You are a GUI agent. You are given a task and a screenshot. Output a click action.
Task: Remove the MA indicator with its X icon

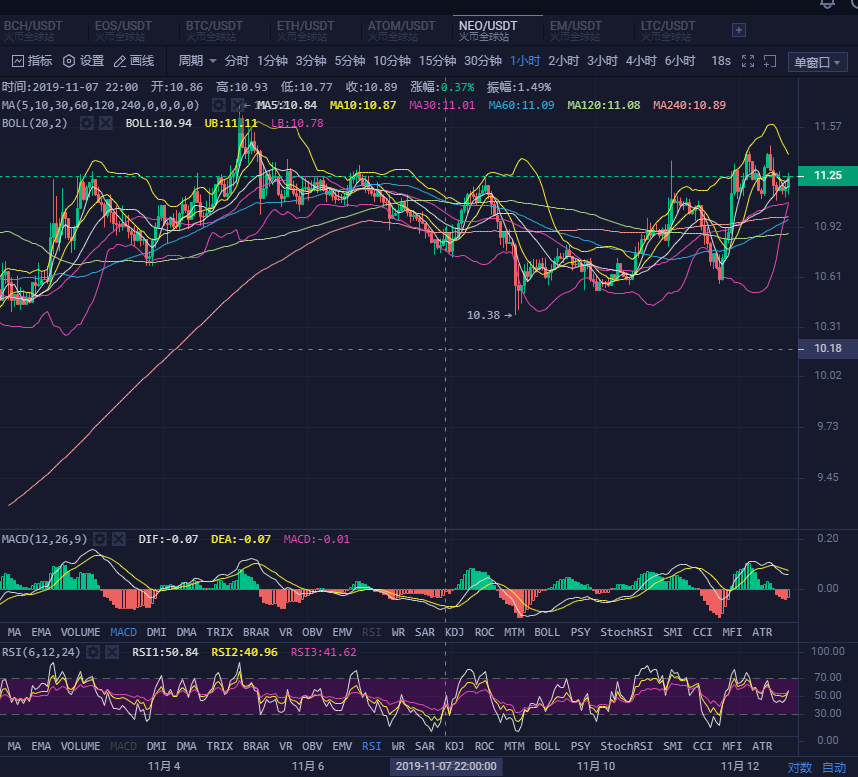click(x=237, y=105)
